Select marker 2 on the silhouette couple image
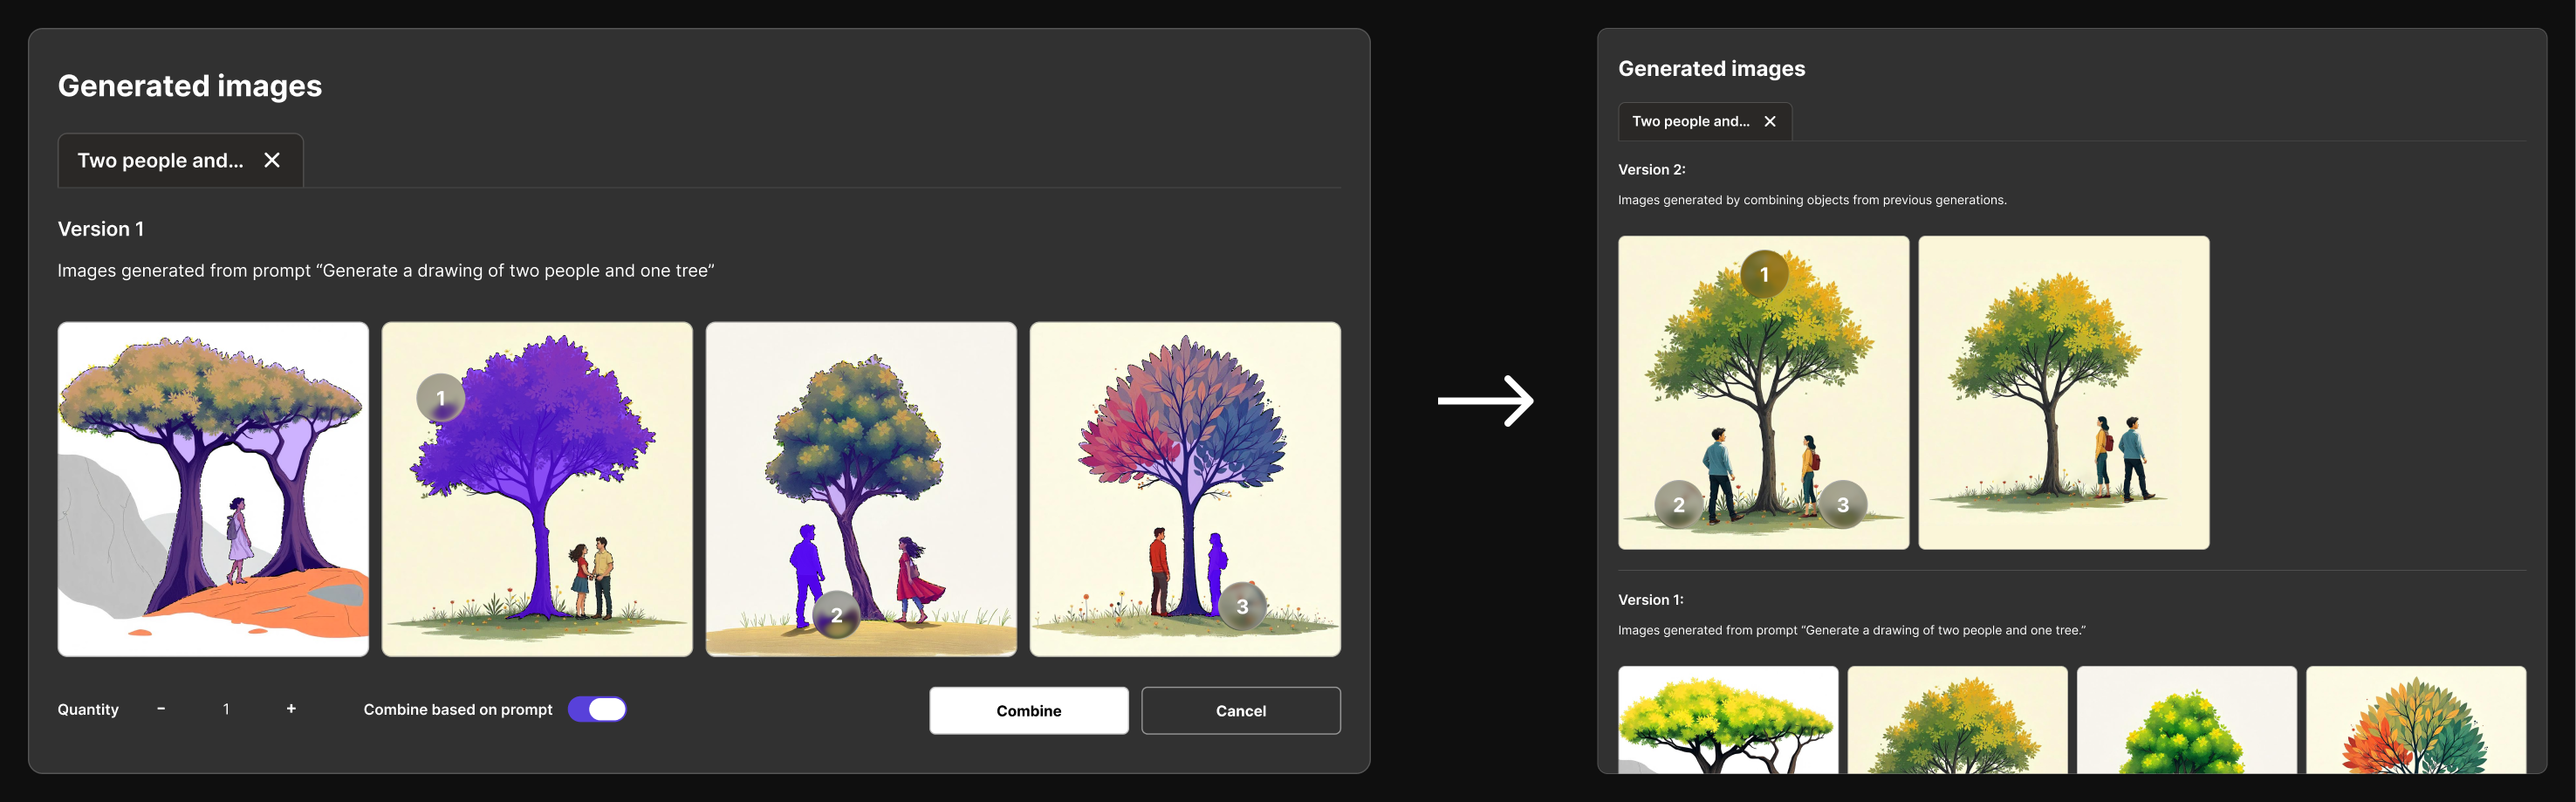2576x802 pixels. pos(836,617)
